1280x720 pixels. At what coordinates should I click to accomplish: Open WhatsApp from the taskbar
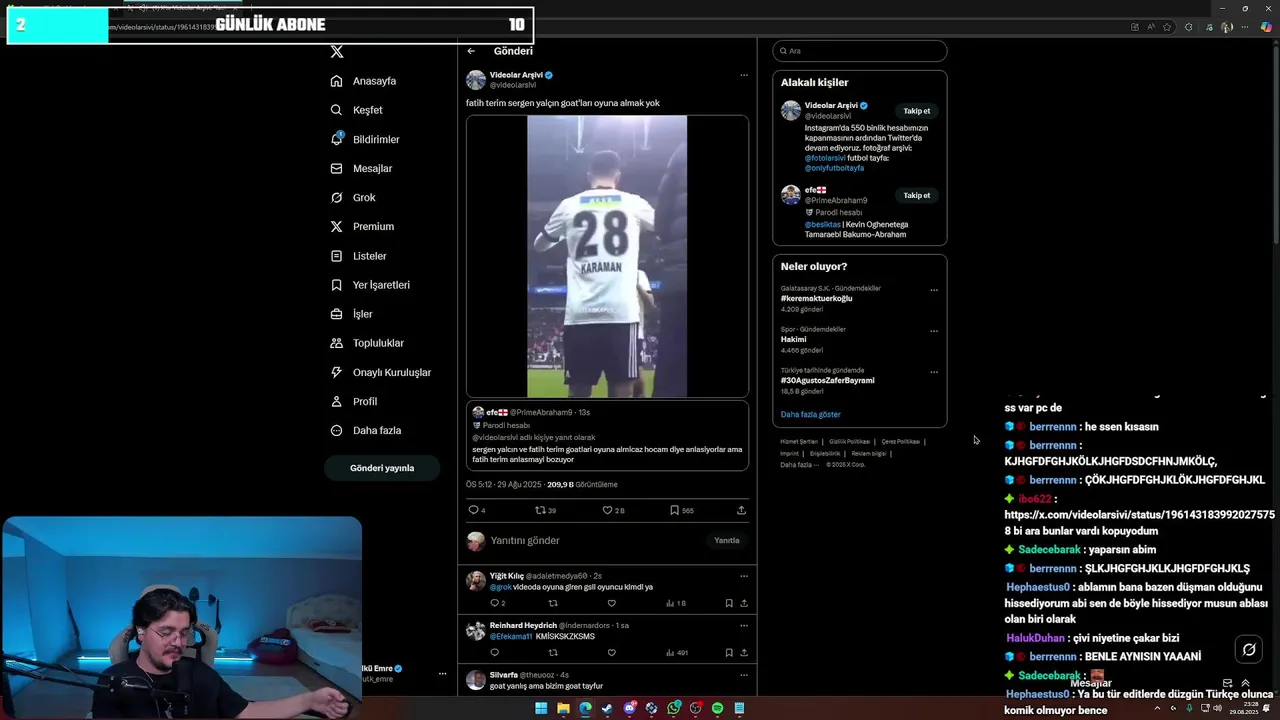(x=674, y=708)
